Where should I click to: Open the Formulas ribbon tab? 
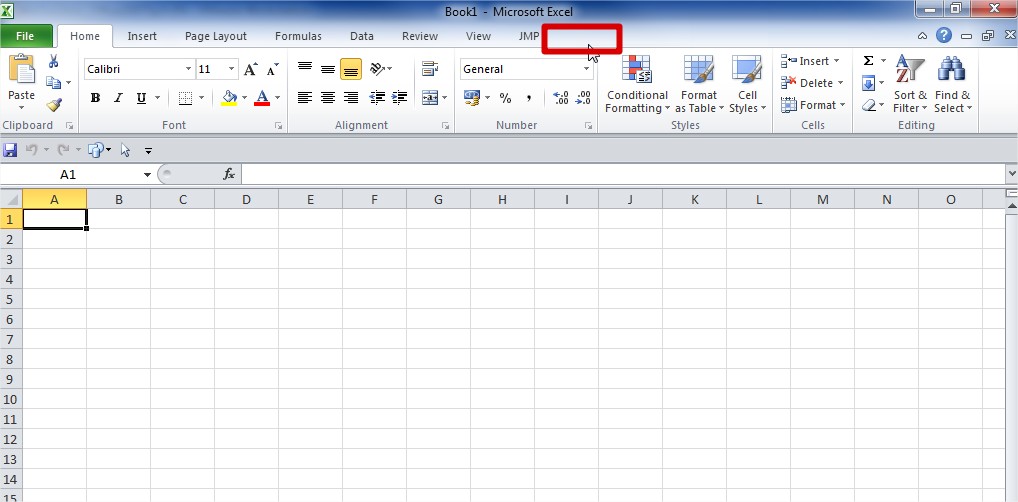(298, 36)
